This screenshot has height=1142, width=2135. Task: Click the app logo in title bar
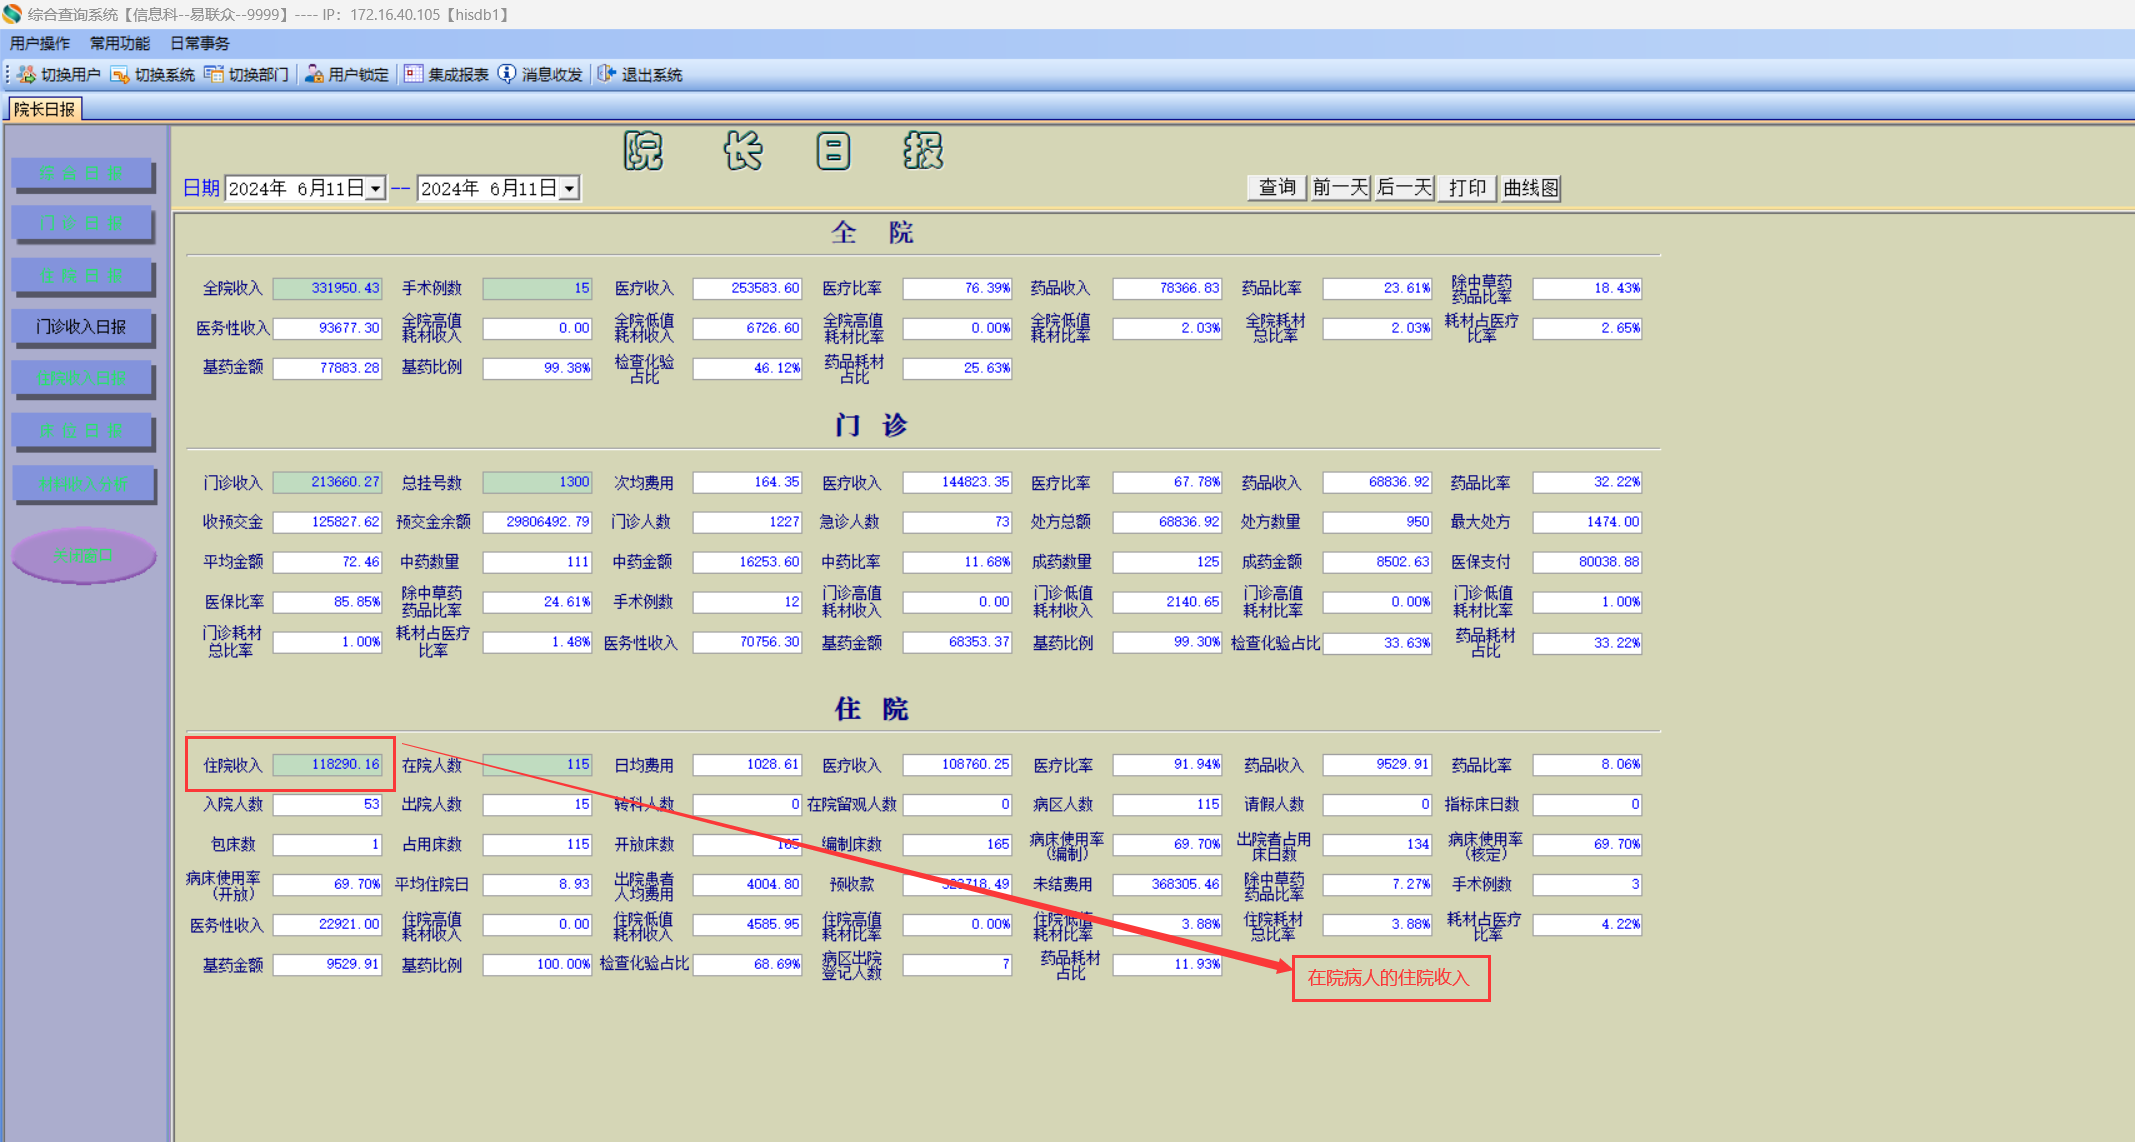(12, 14)
